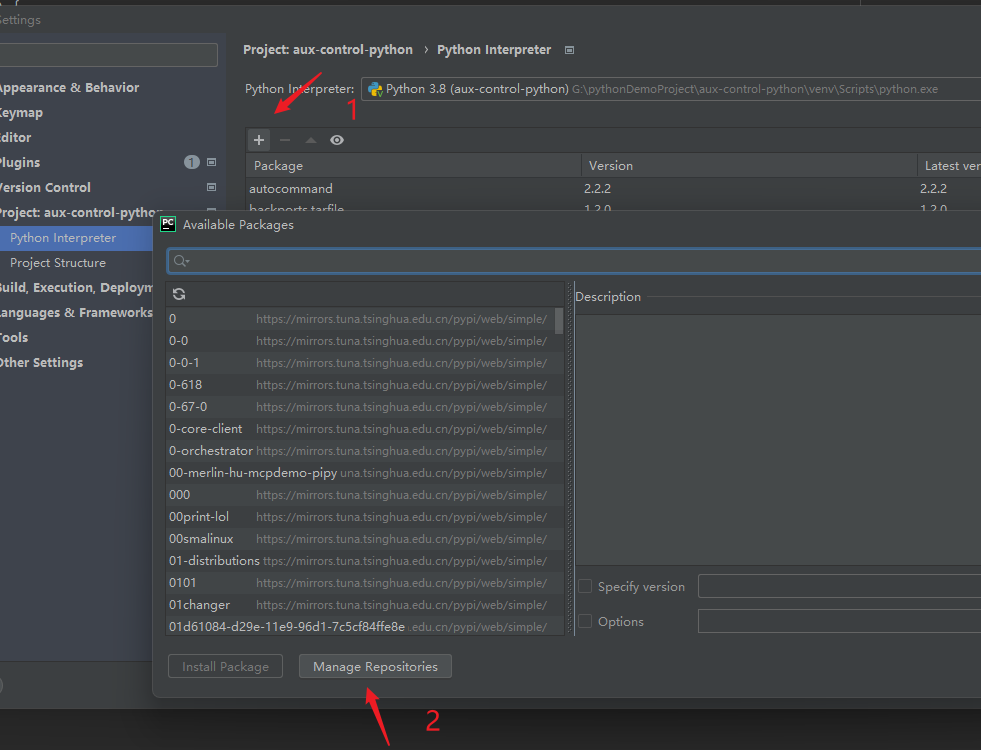The image size is (981, 750).
Task: Click the settings icon beside Version Control
Action: point(211,187)
